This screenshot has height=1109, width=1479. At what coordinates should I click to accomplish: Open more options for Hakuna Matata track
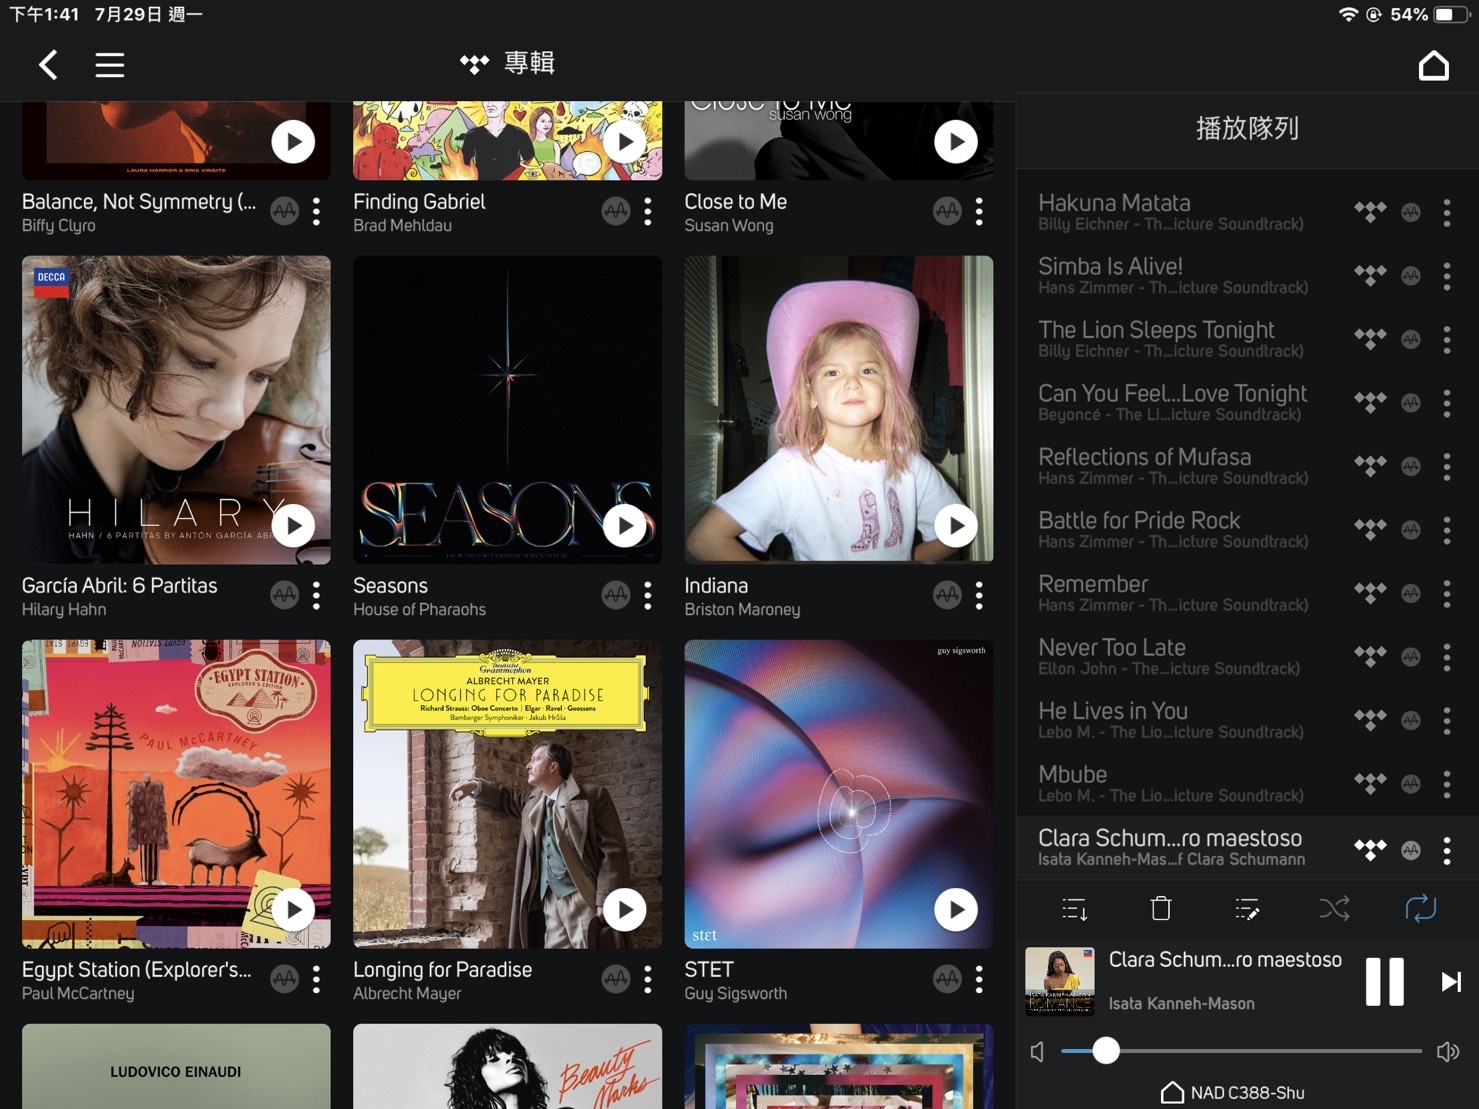click(1447, 212)
